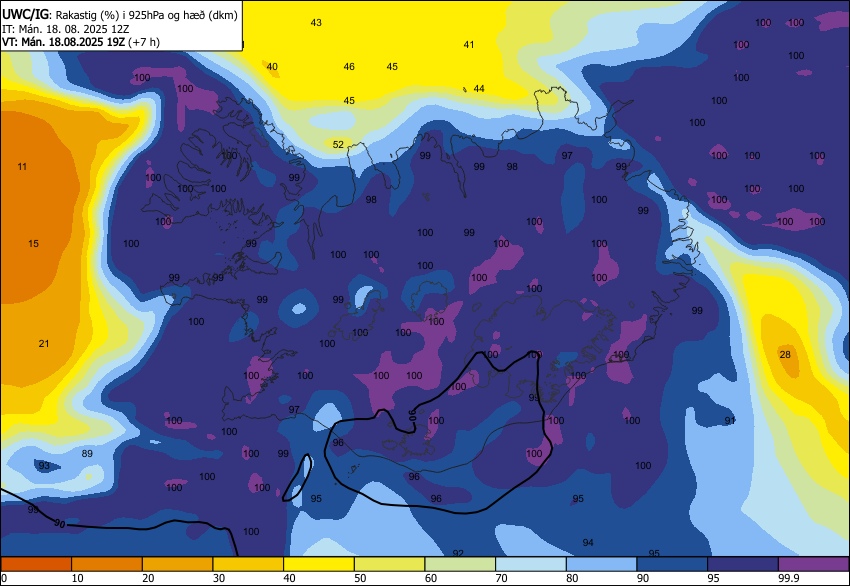Click the legend tick label '99.9'
Screen dimensions: 850x586
(x=788, y=578)
